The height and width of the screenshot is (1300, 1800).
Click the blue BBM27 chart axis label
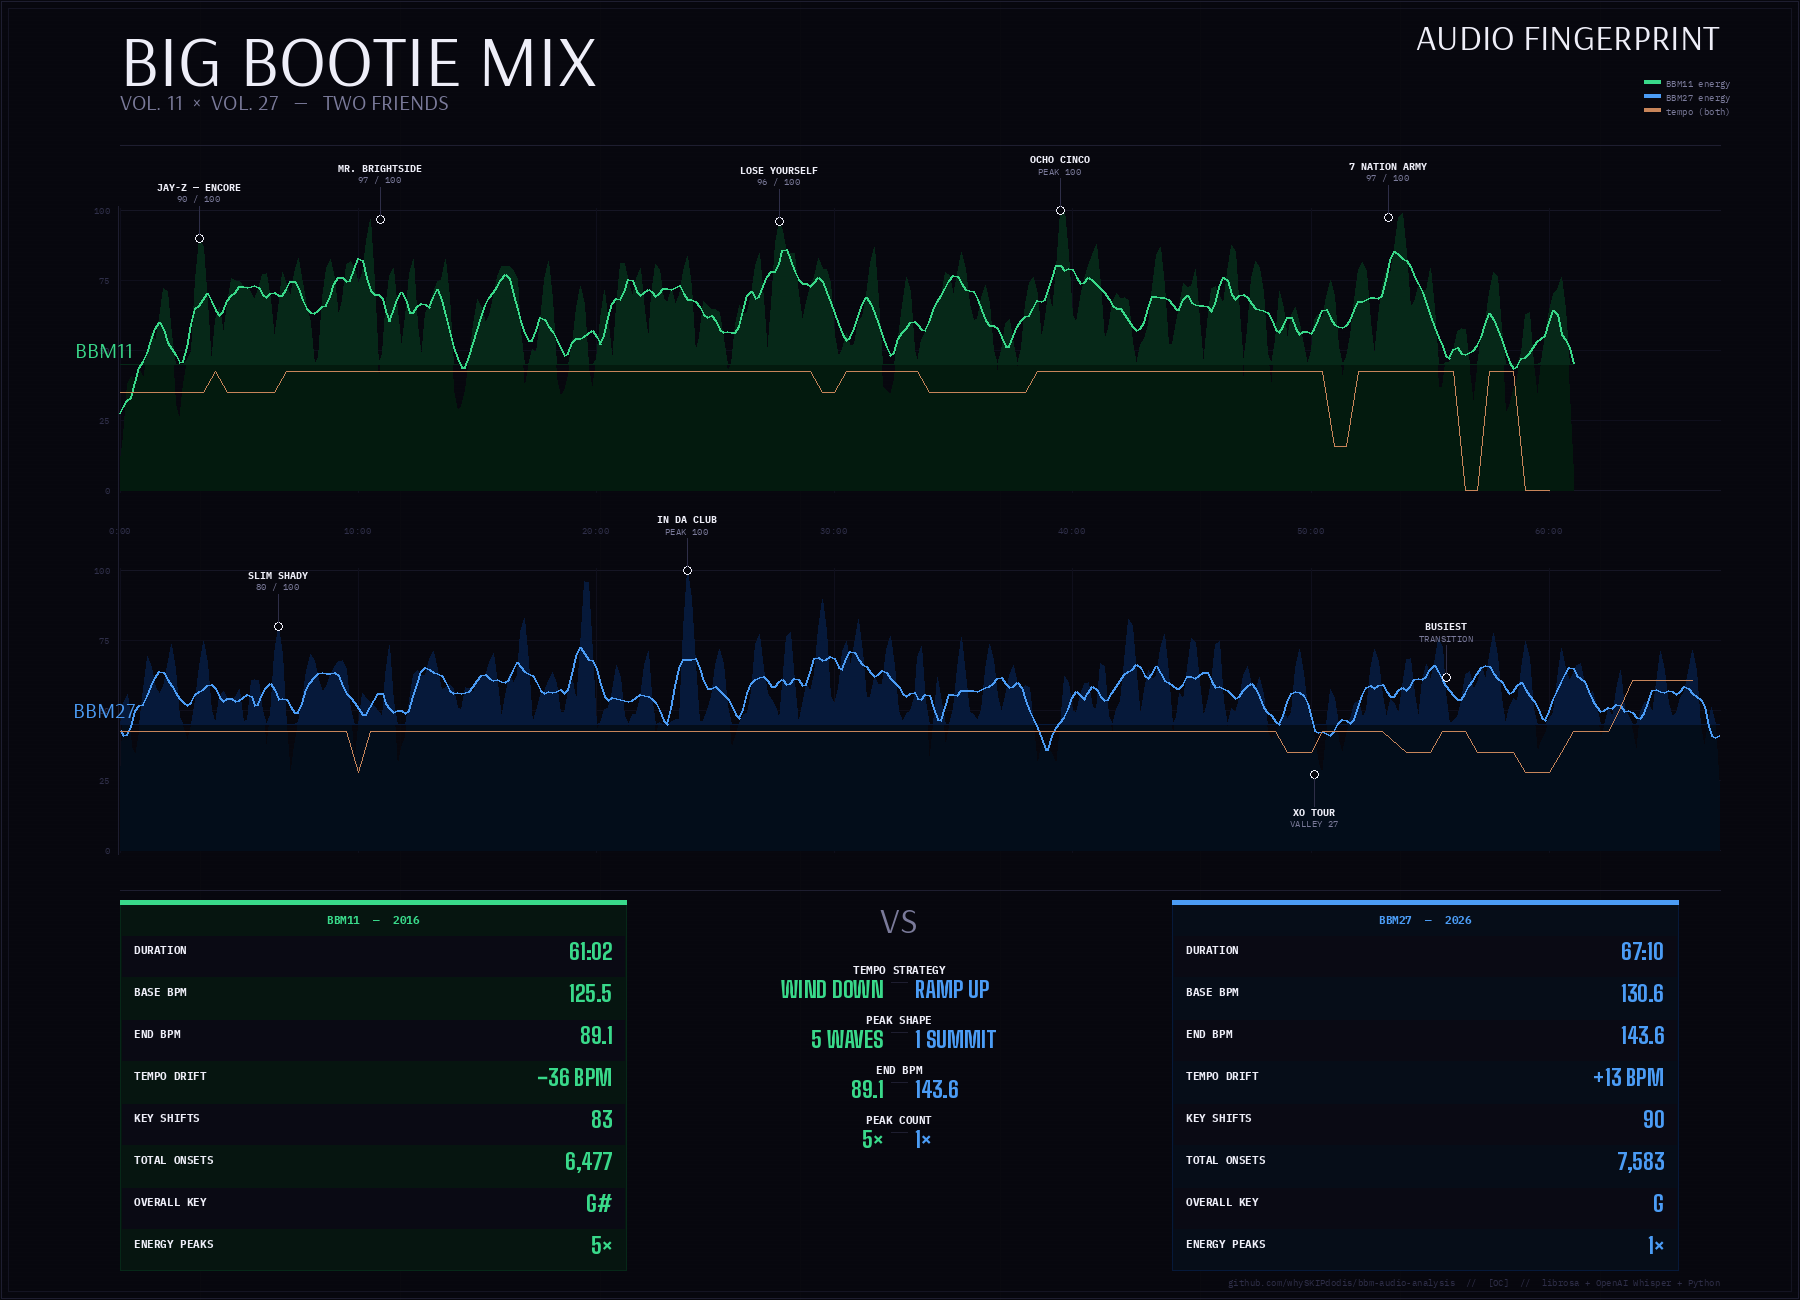pos(104,711)
